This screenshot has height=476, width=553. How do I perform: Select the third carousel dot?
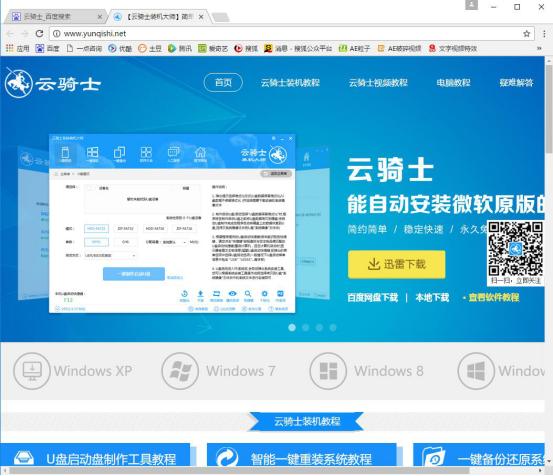[x=319, y=328]
